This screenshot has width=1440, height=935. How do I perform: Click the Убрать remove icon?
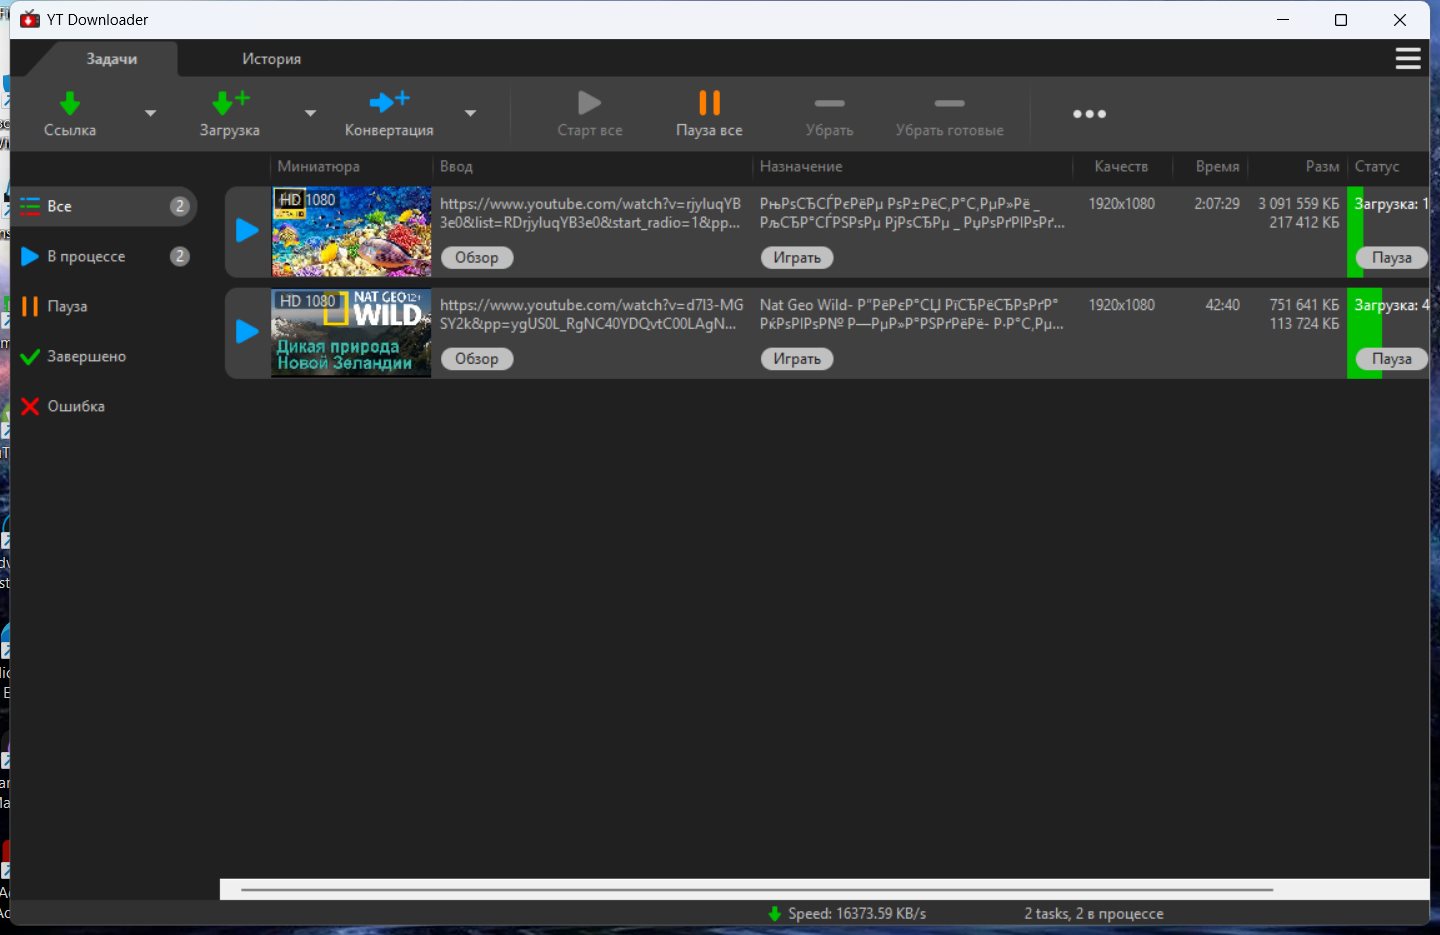(x=829, y=103)
